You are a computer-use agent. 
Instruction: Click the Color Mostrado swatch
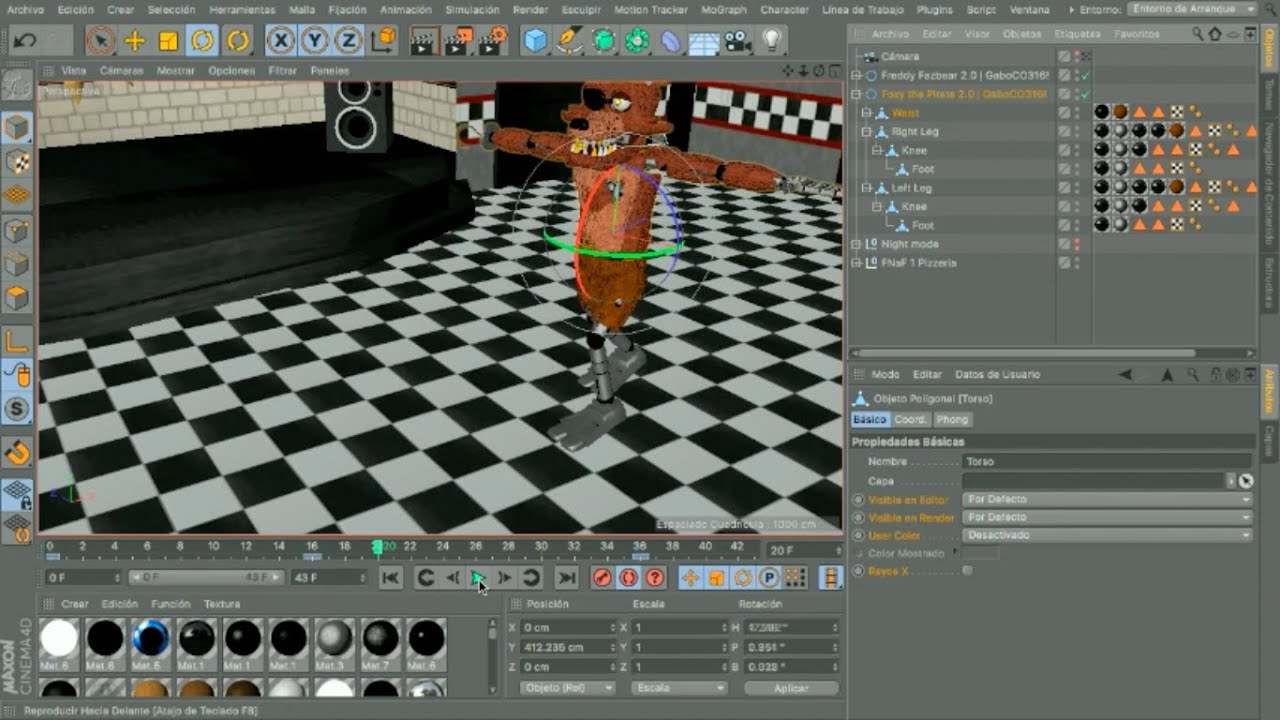tap(980, 553)
